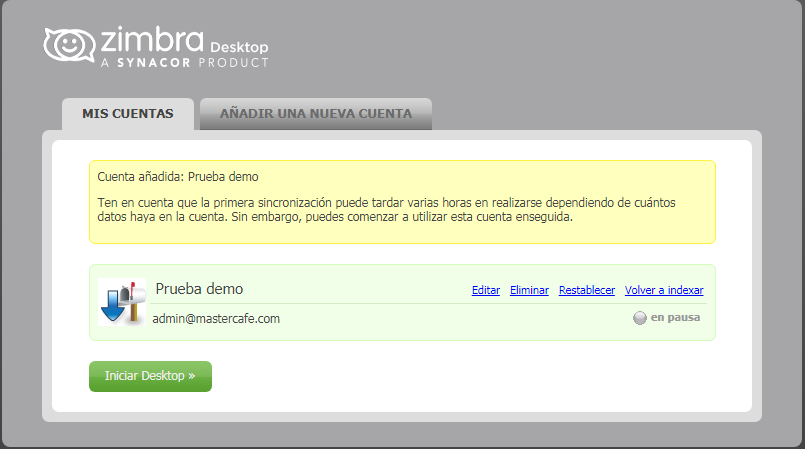Click the 'en pausa' status text
This screenshot has width=805, height=449.
tap(675, 318)
